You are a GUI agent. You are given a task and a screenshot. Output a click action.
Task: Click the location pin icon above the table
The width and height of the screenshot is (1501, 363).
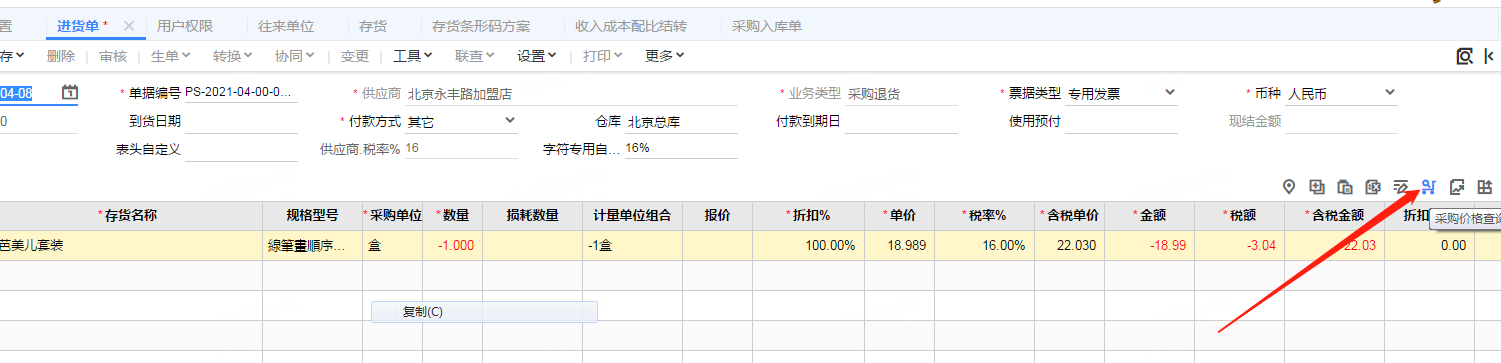(x=1289, y=186)
